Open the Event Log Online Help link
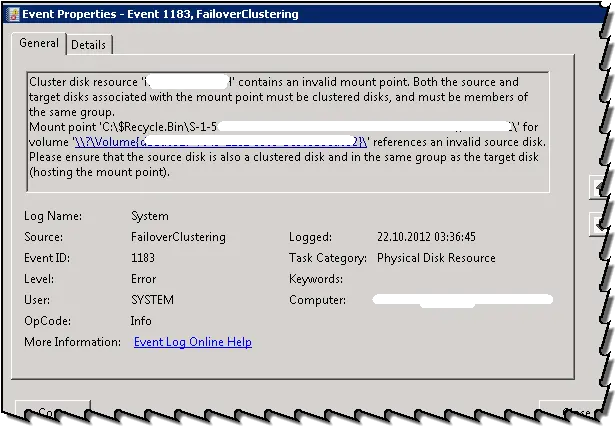 point(192,342)
